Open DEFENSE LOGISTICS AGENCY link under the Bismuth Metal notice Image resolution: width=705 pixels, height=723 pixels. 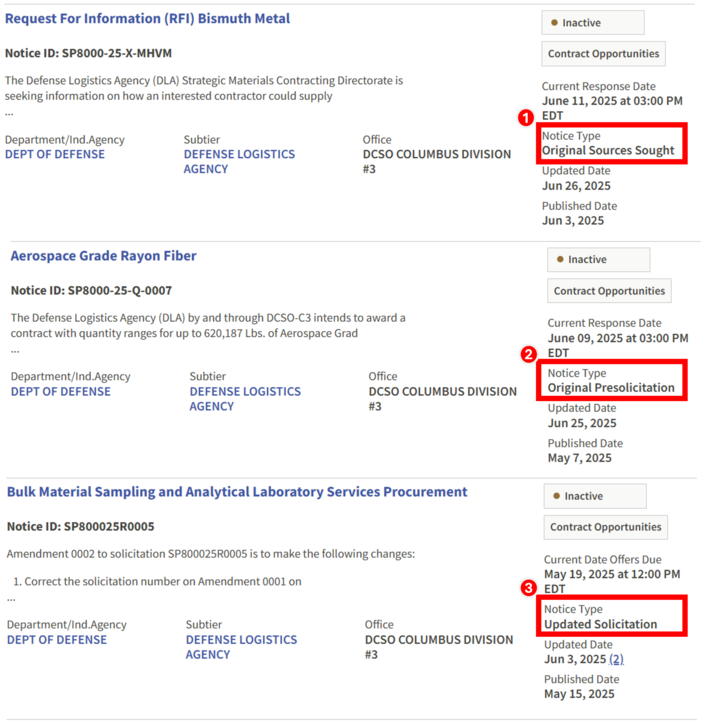(239, 161)
